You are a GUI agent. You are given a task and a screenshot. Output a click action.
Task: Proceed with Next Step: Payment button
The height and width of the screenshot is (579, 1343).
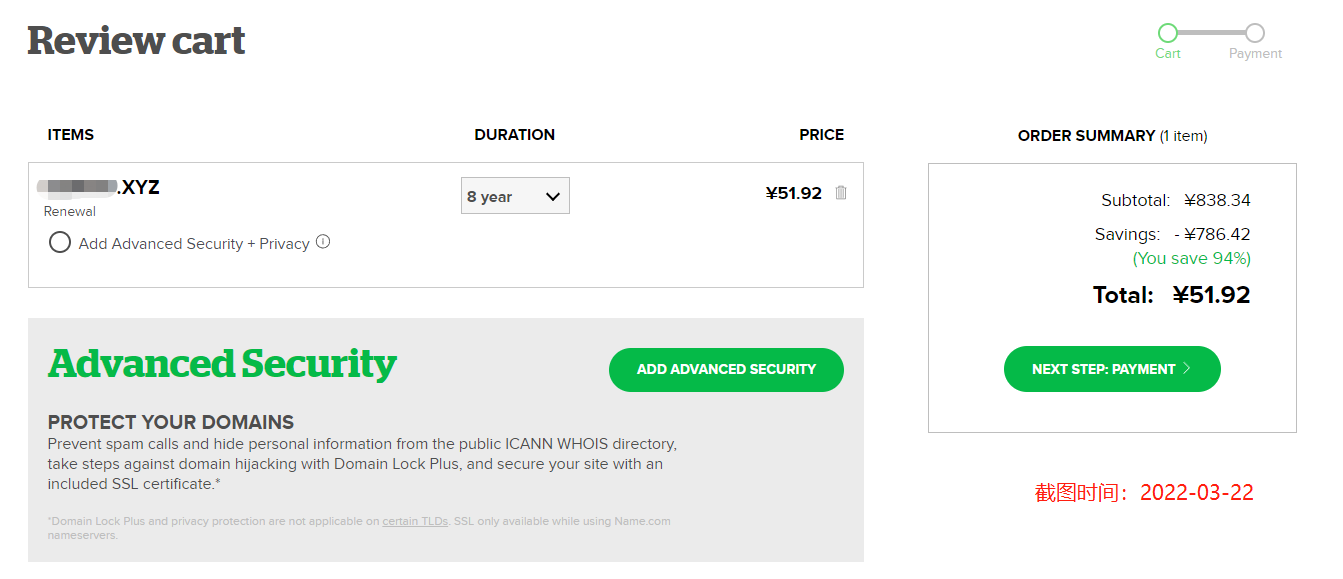(x=1112, y=369)
